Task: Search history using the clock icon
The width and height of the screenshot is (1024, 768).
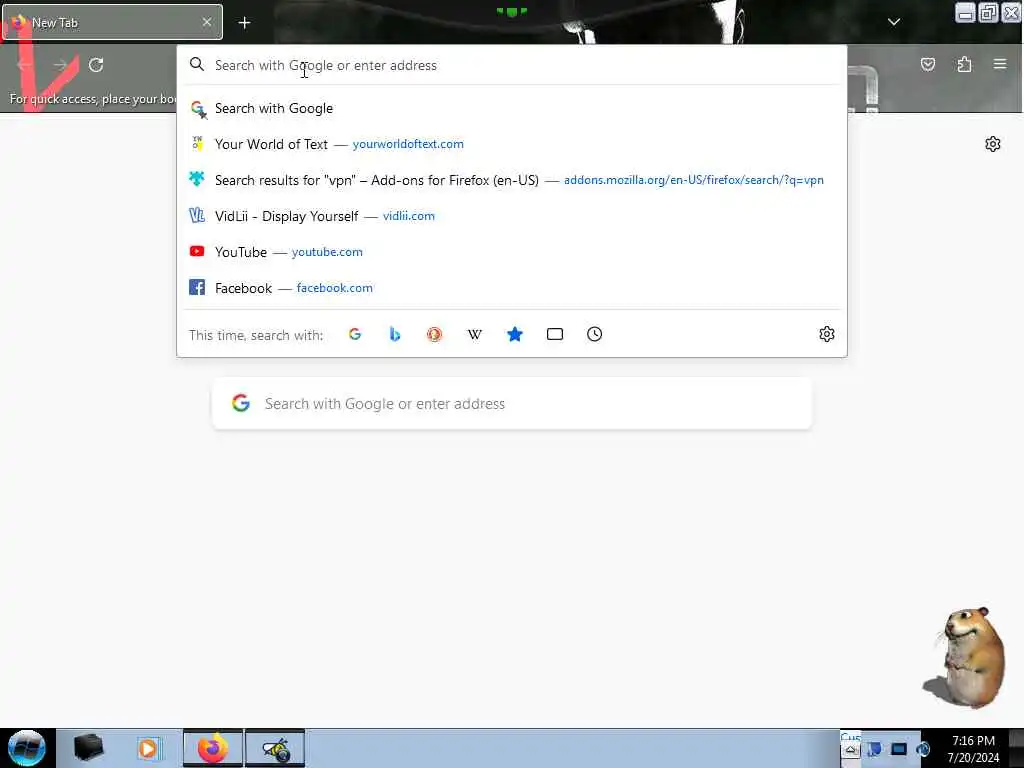Action: (x=594, y=334)
